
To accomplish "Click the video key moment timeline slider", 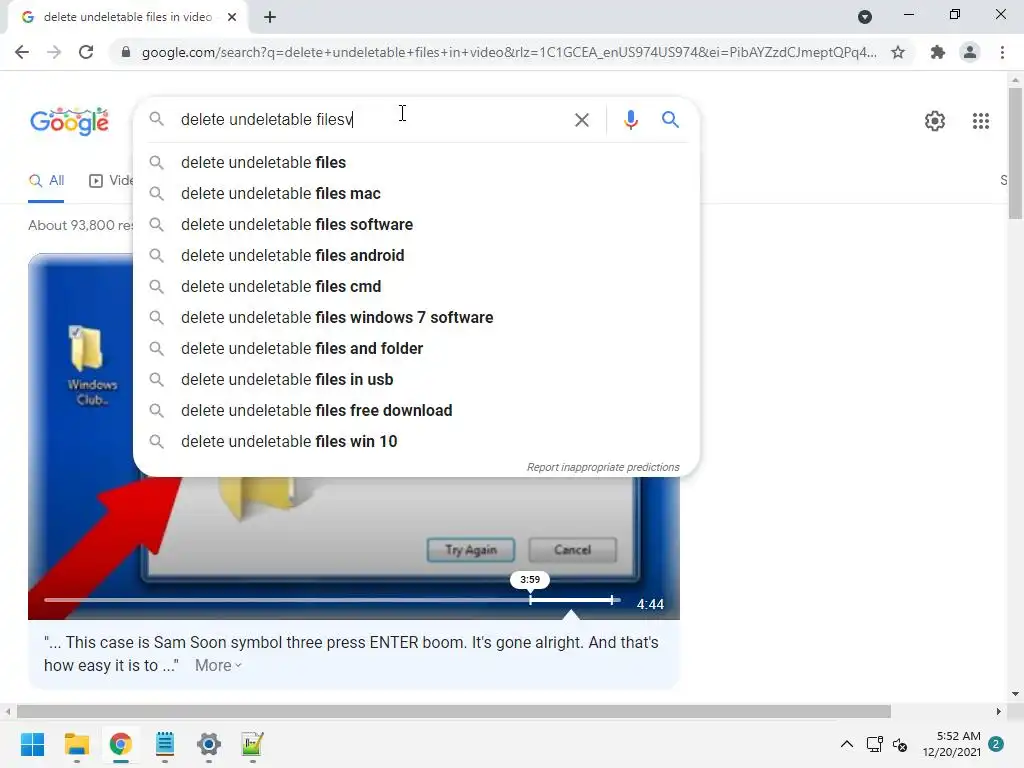I will tap(332, 600).
